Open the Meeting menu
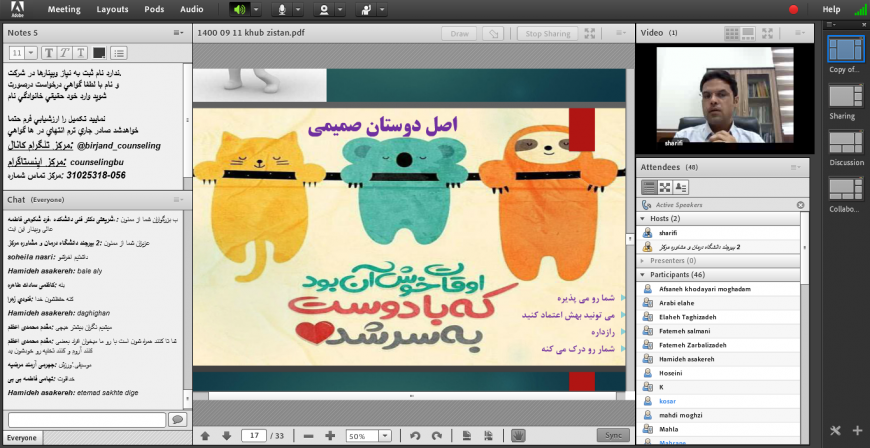Viewport: 870px width, 448px height. coord(64,9)
